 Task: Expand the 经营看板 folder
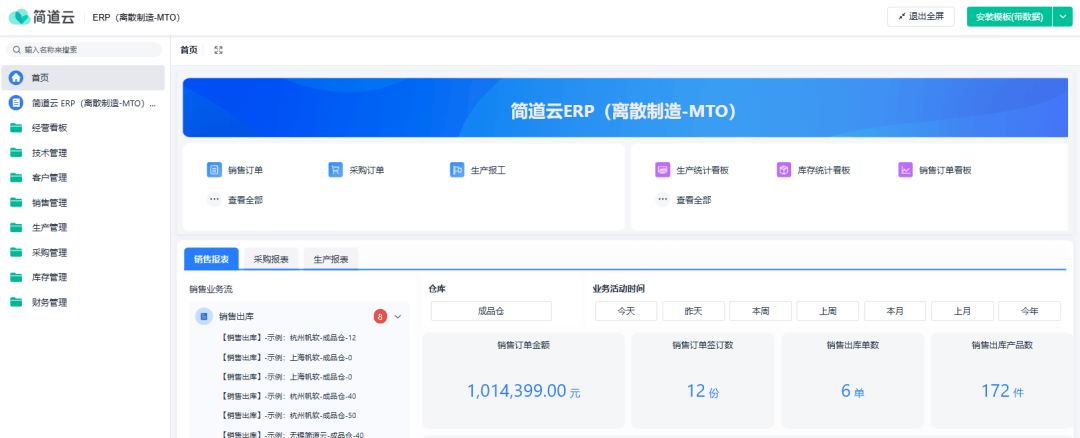pos(83,128)
